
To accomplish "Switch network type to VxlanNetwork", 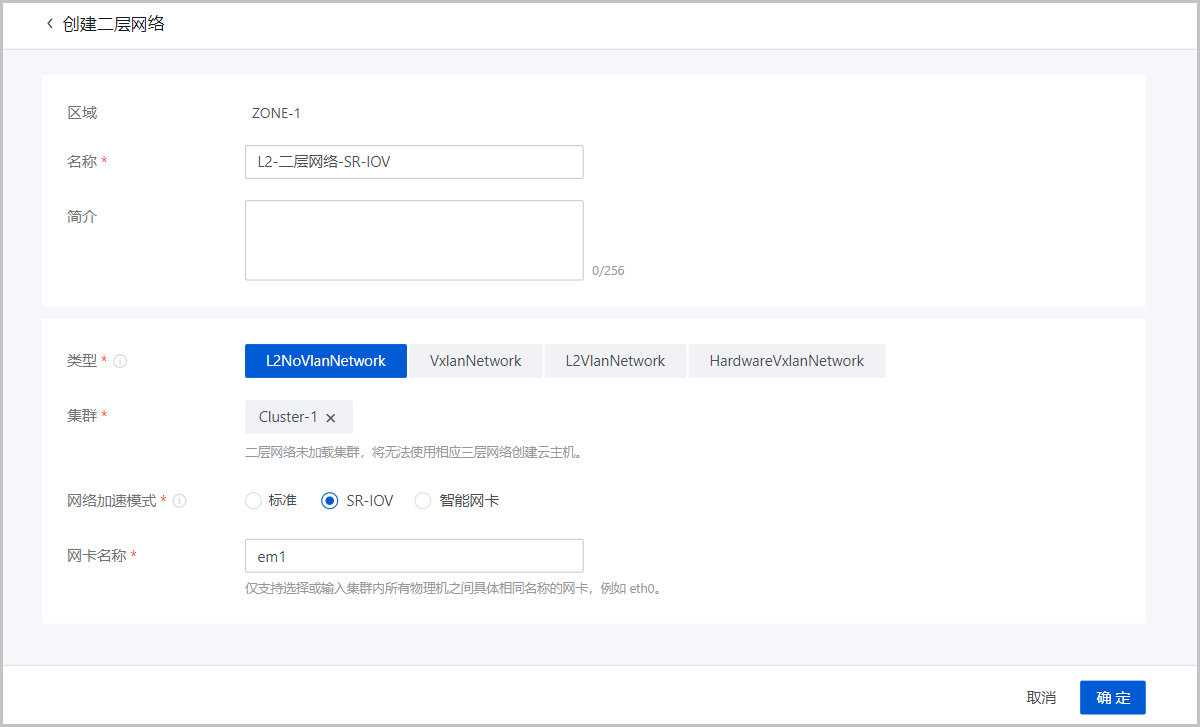I will tap(476, 361).
